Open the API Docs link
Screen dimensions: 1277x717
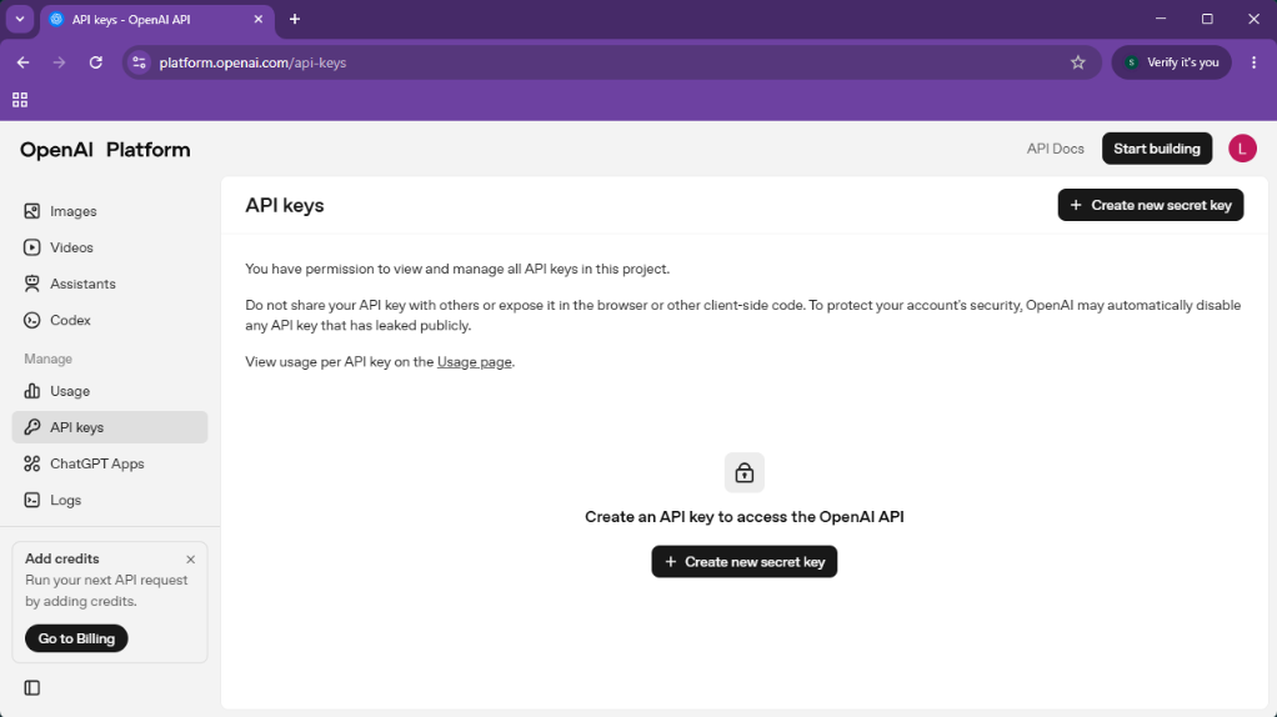1055,149
